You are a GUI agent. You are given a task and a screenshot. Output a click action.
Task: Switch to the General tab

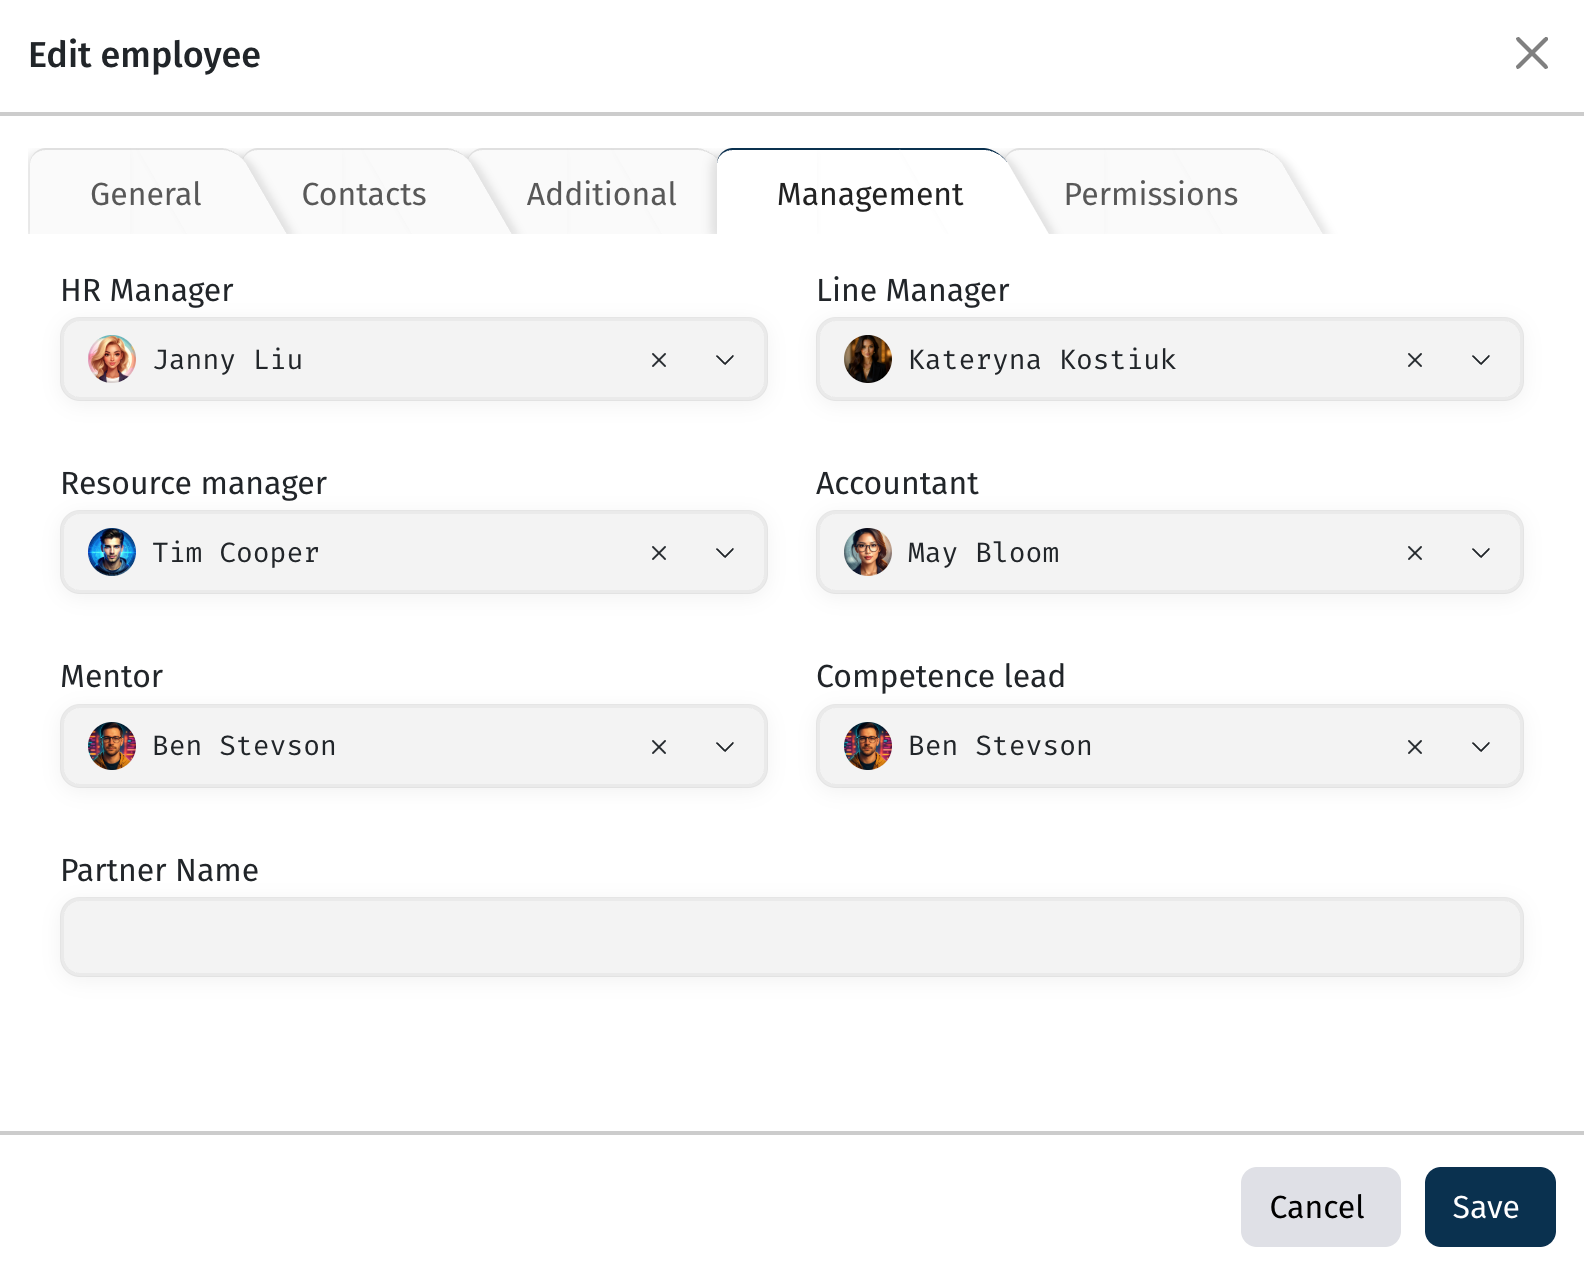point(146,194)
